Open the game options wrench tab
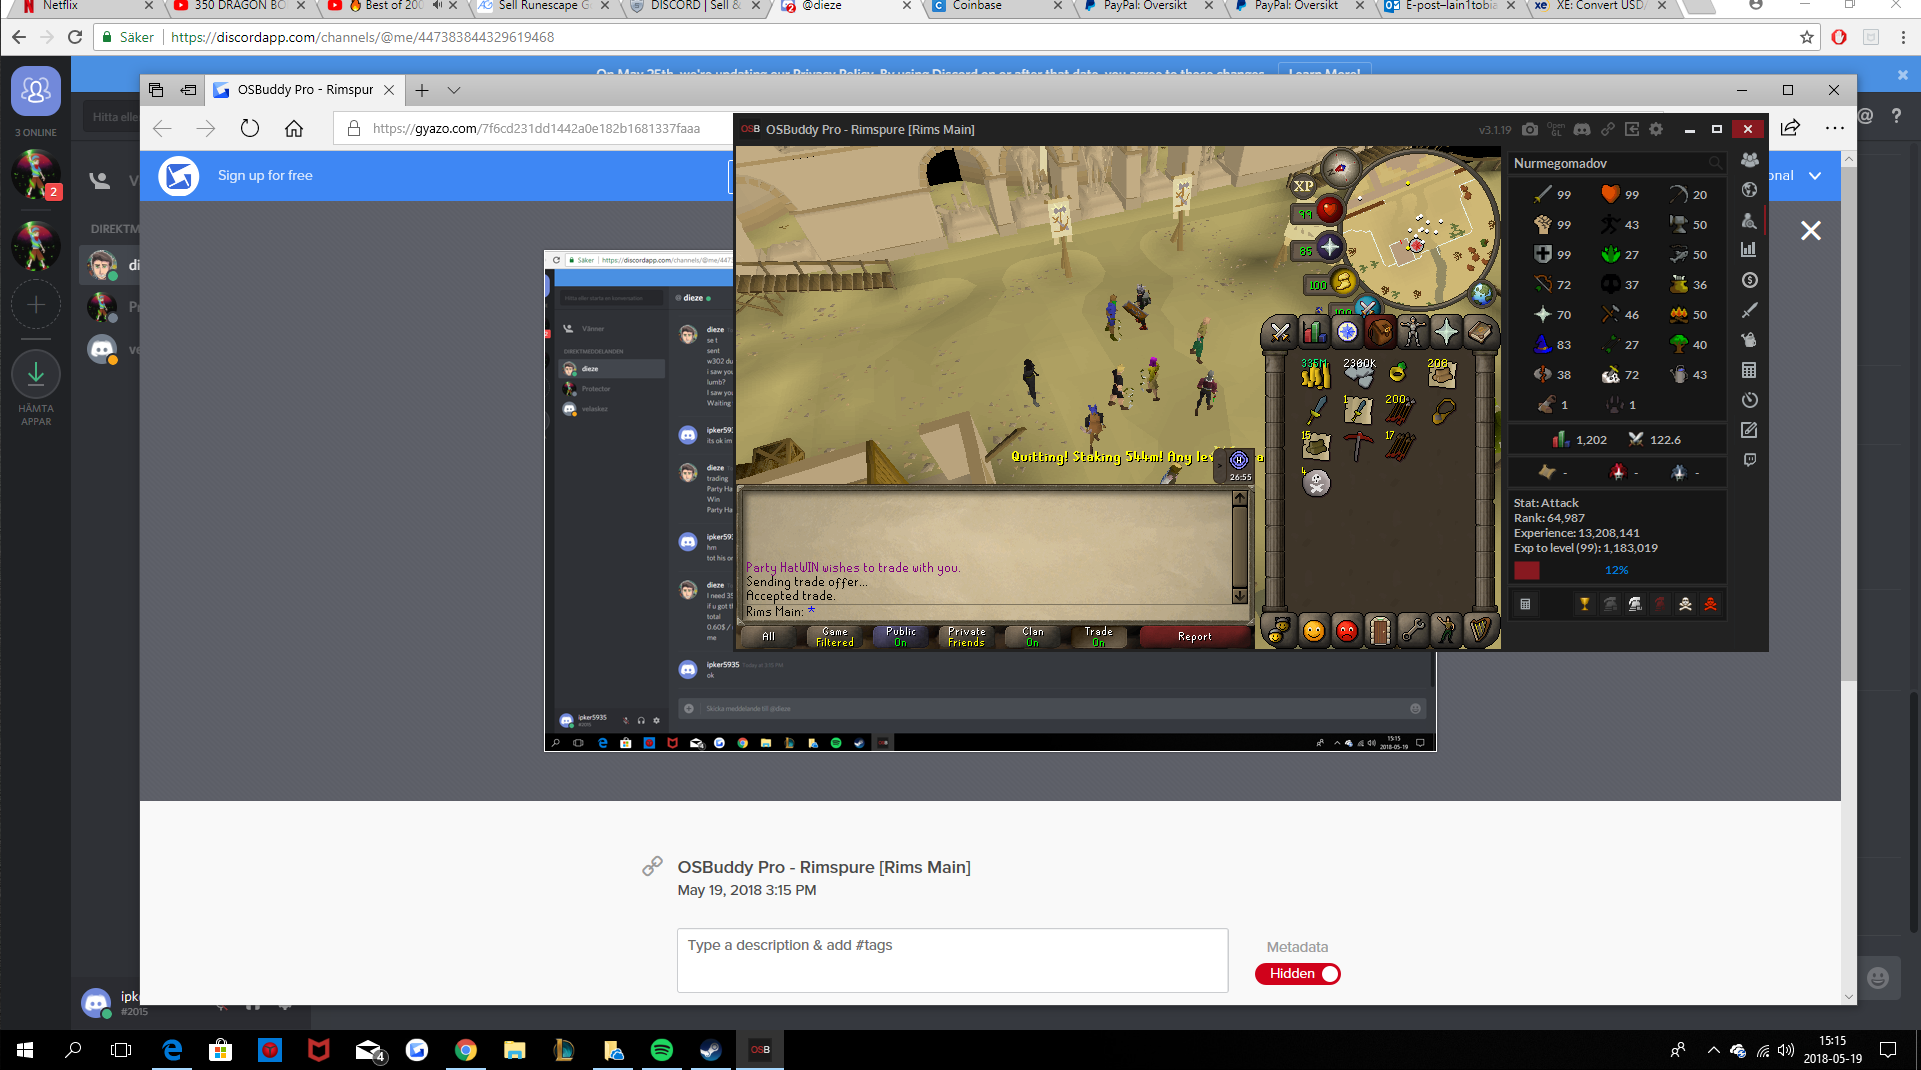This screenshot has height=1070, width=1921. pyautogui.click(x=1413, y=631)
